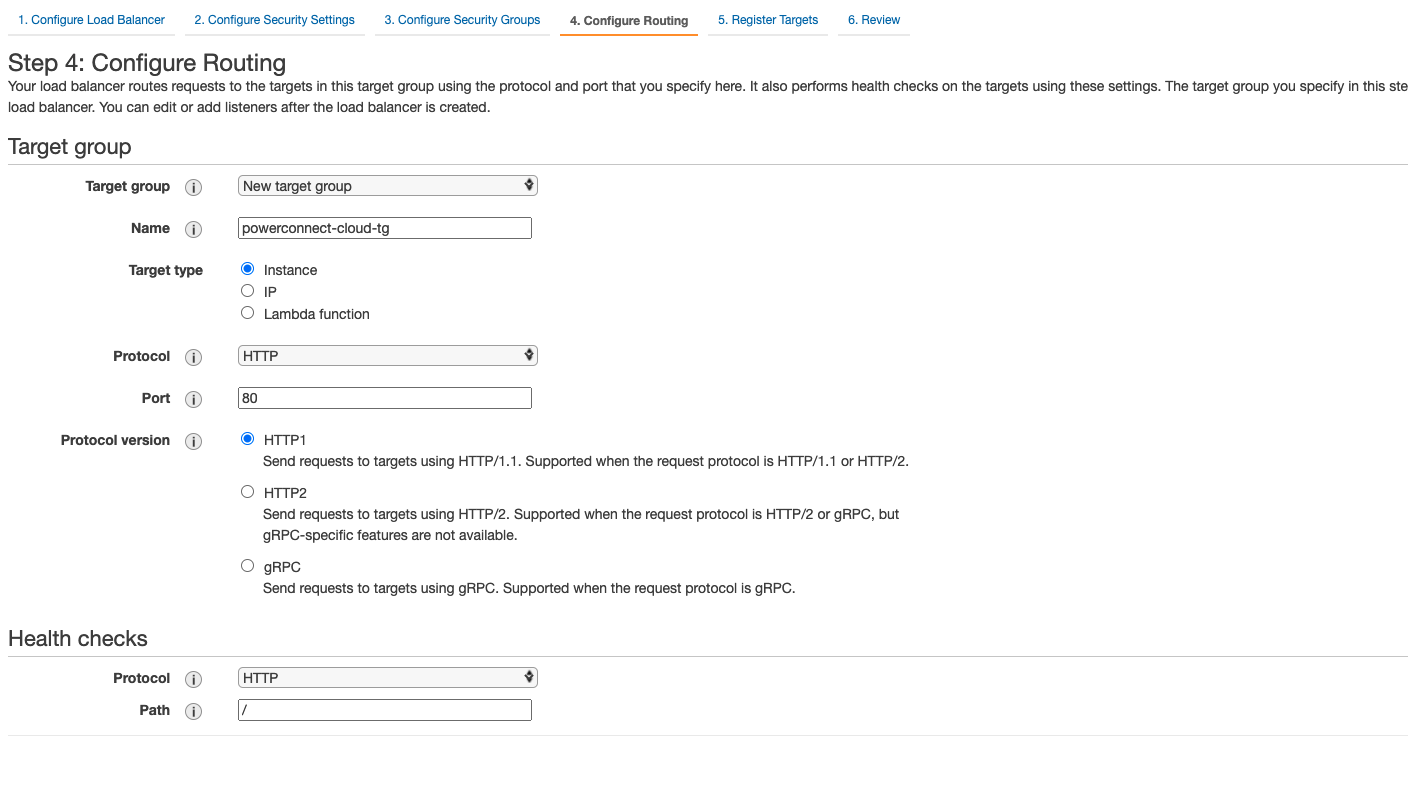Open the New target group dropdown

tap(388, 186)
